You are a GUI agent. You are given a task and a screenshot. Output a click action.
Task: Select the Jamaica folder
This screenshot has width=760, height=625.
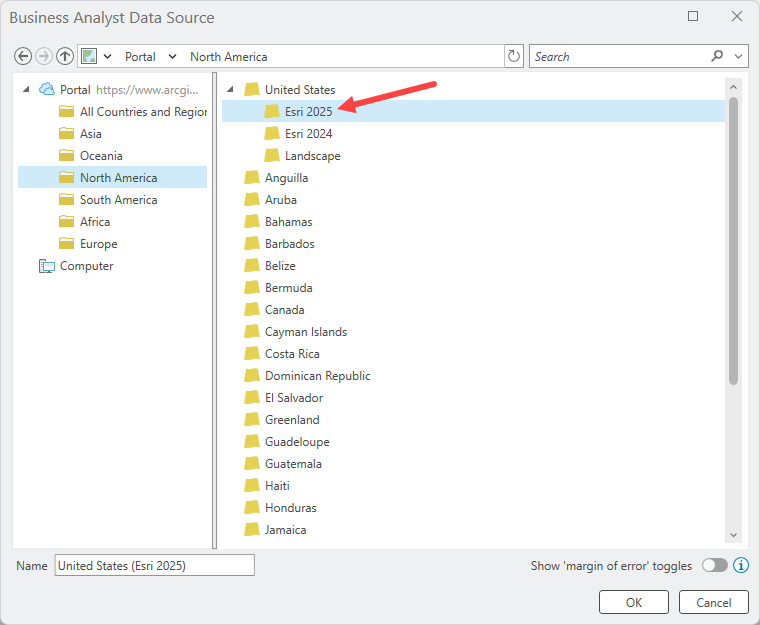275,530
